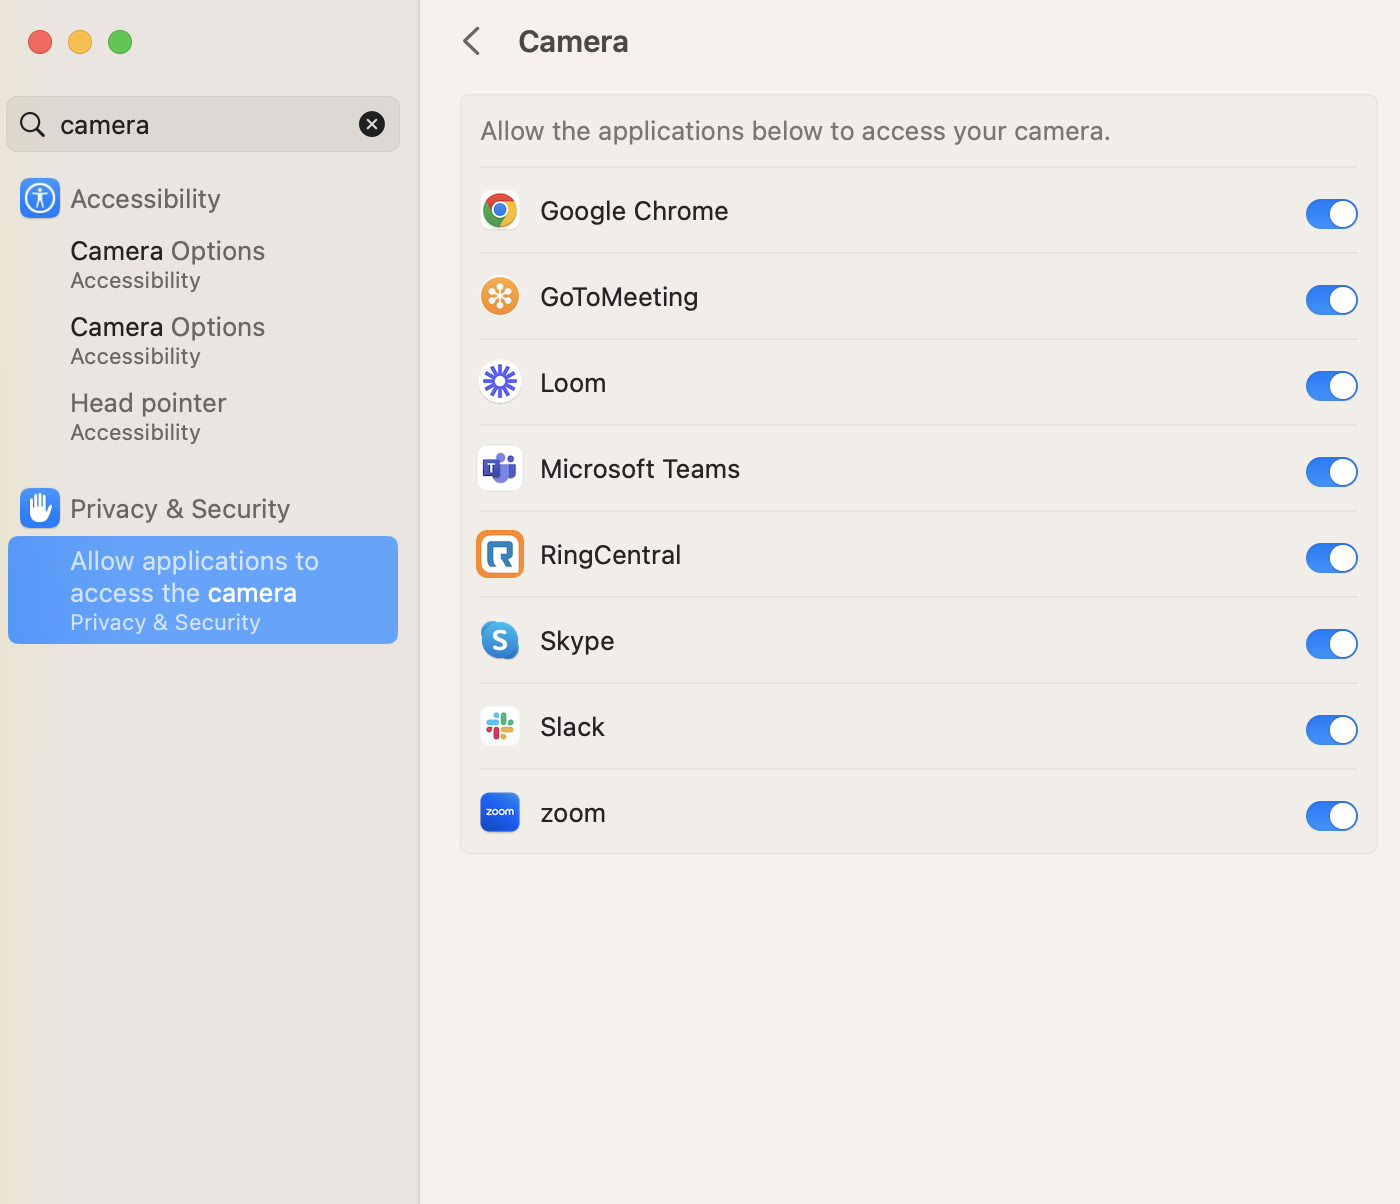Click the magnifying glass search icon
The image size is (1400, 1204).
(x=33, y=124)
